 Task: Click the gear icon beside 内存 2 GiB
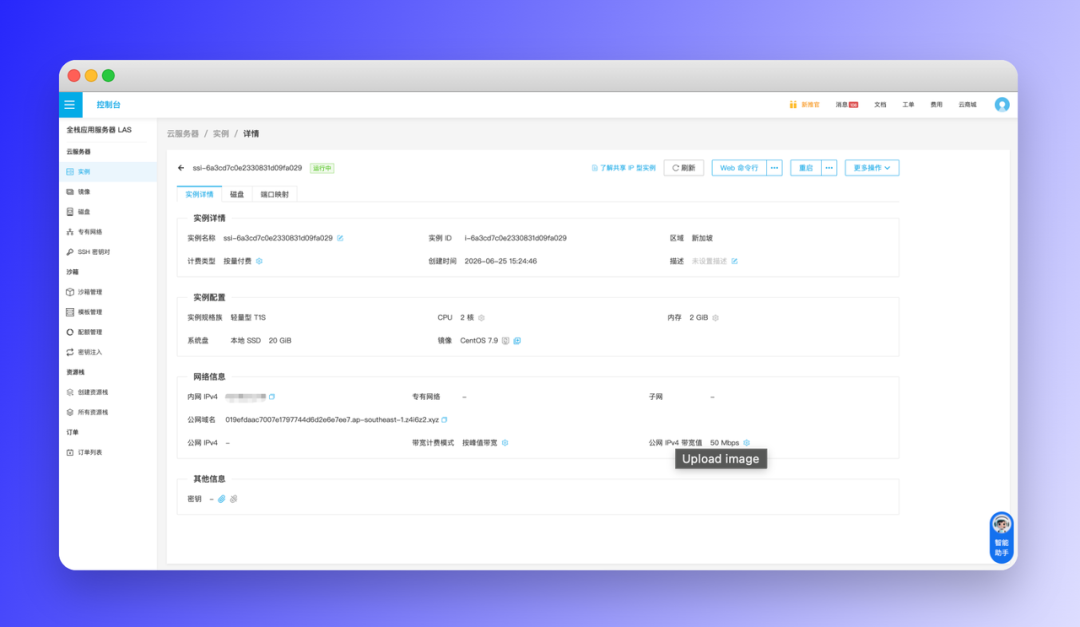pyautogui.click(x=716, y=318)
